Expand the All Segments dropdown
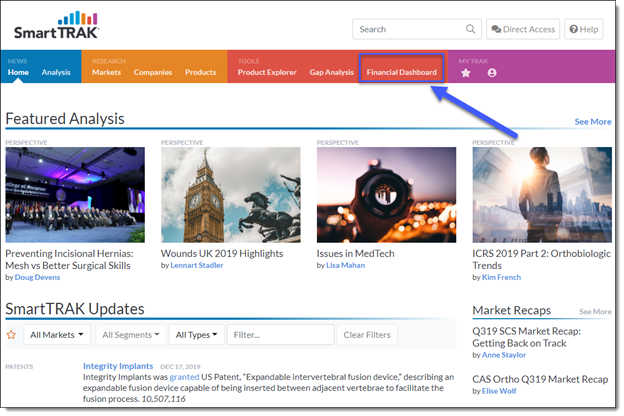Viewport: 624px width, 416px height. pos(131,335)
